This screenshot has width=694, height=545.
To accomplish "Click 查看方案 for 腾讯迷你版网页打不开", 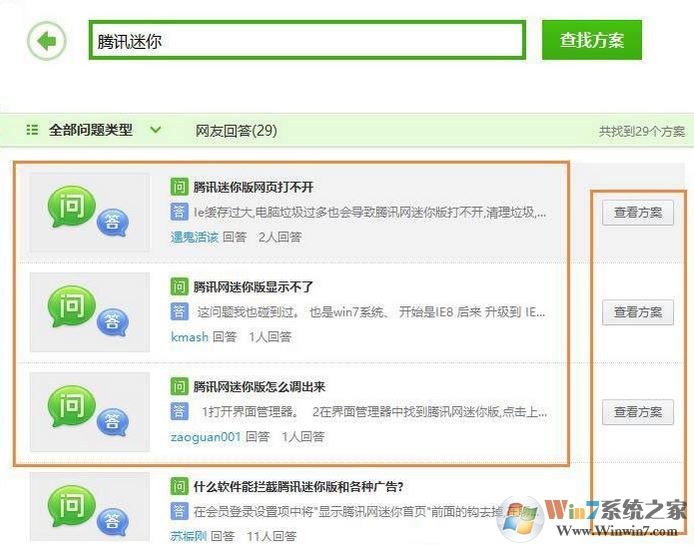I will tap(637, 212).
